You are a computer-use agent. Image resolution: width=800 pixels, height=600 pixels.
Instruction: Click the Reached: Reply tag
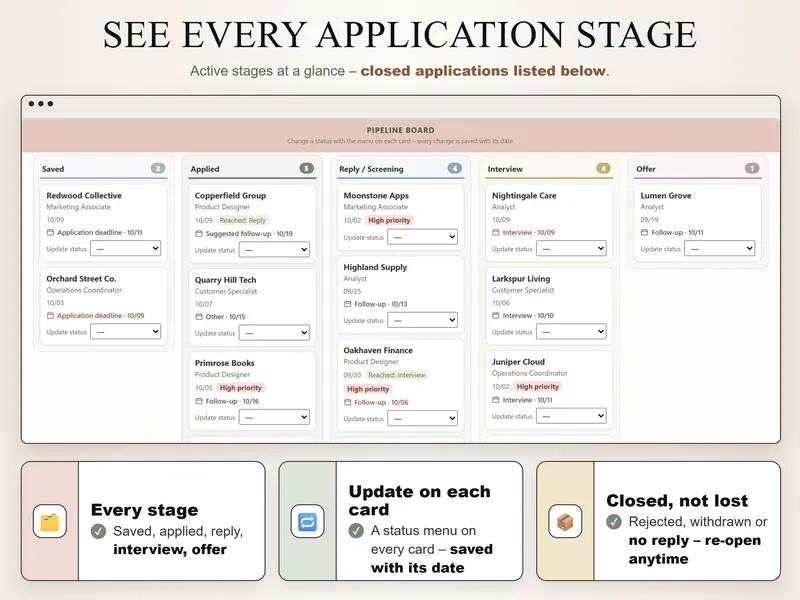(x=243, y=220)
